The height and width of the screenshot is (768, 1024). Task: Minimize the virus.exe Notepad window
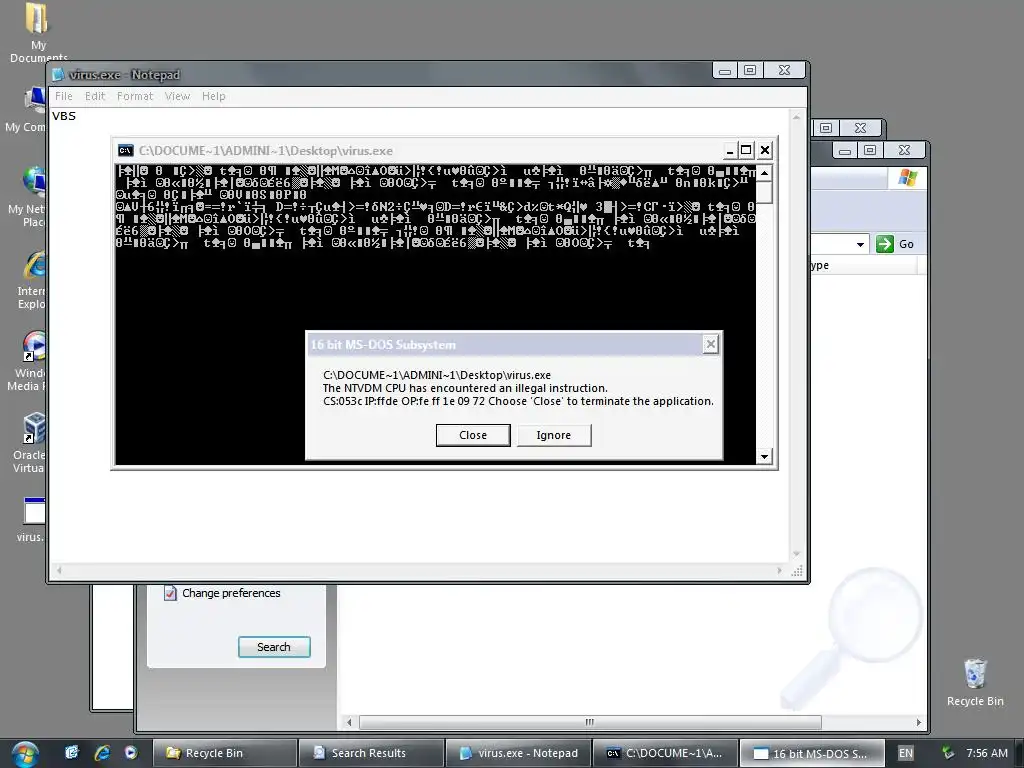click(x=724, y=71)
